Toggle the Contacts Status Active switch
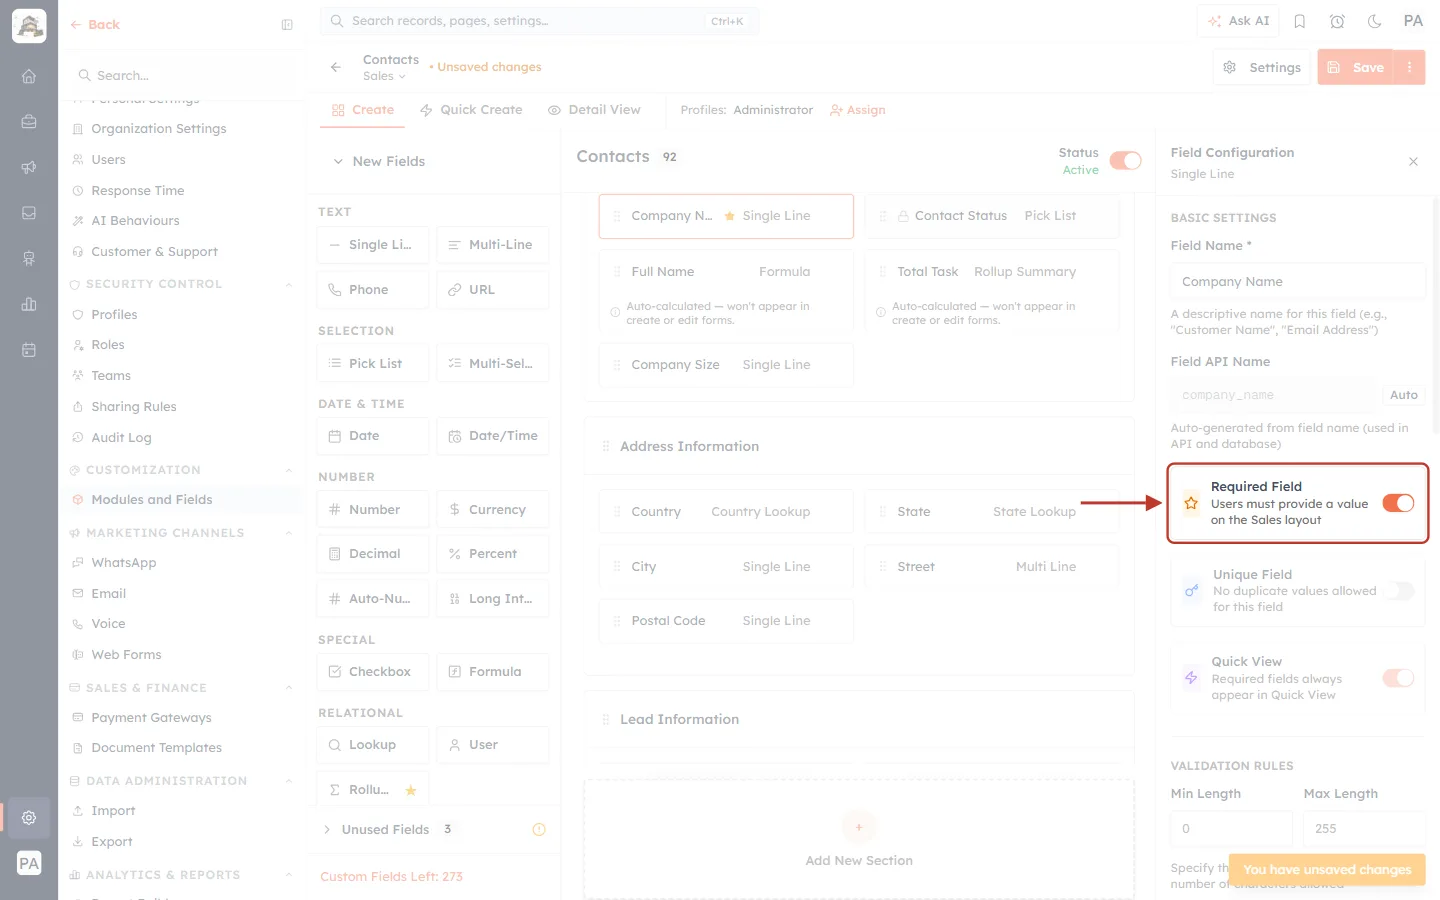The width and height of the screenshot is (1440, 900). coord(1126,161)
